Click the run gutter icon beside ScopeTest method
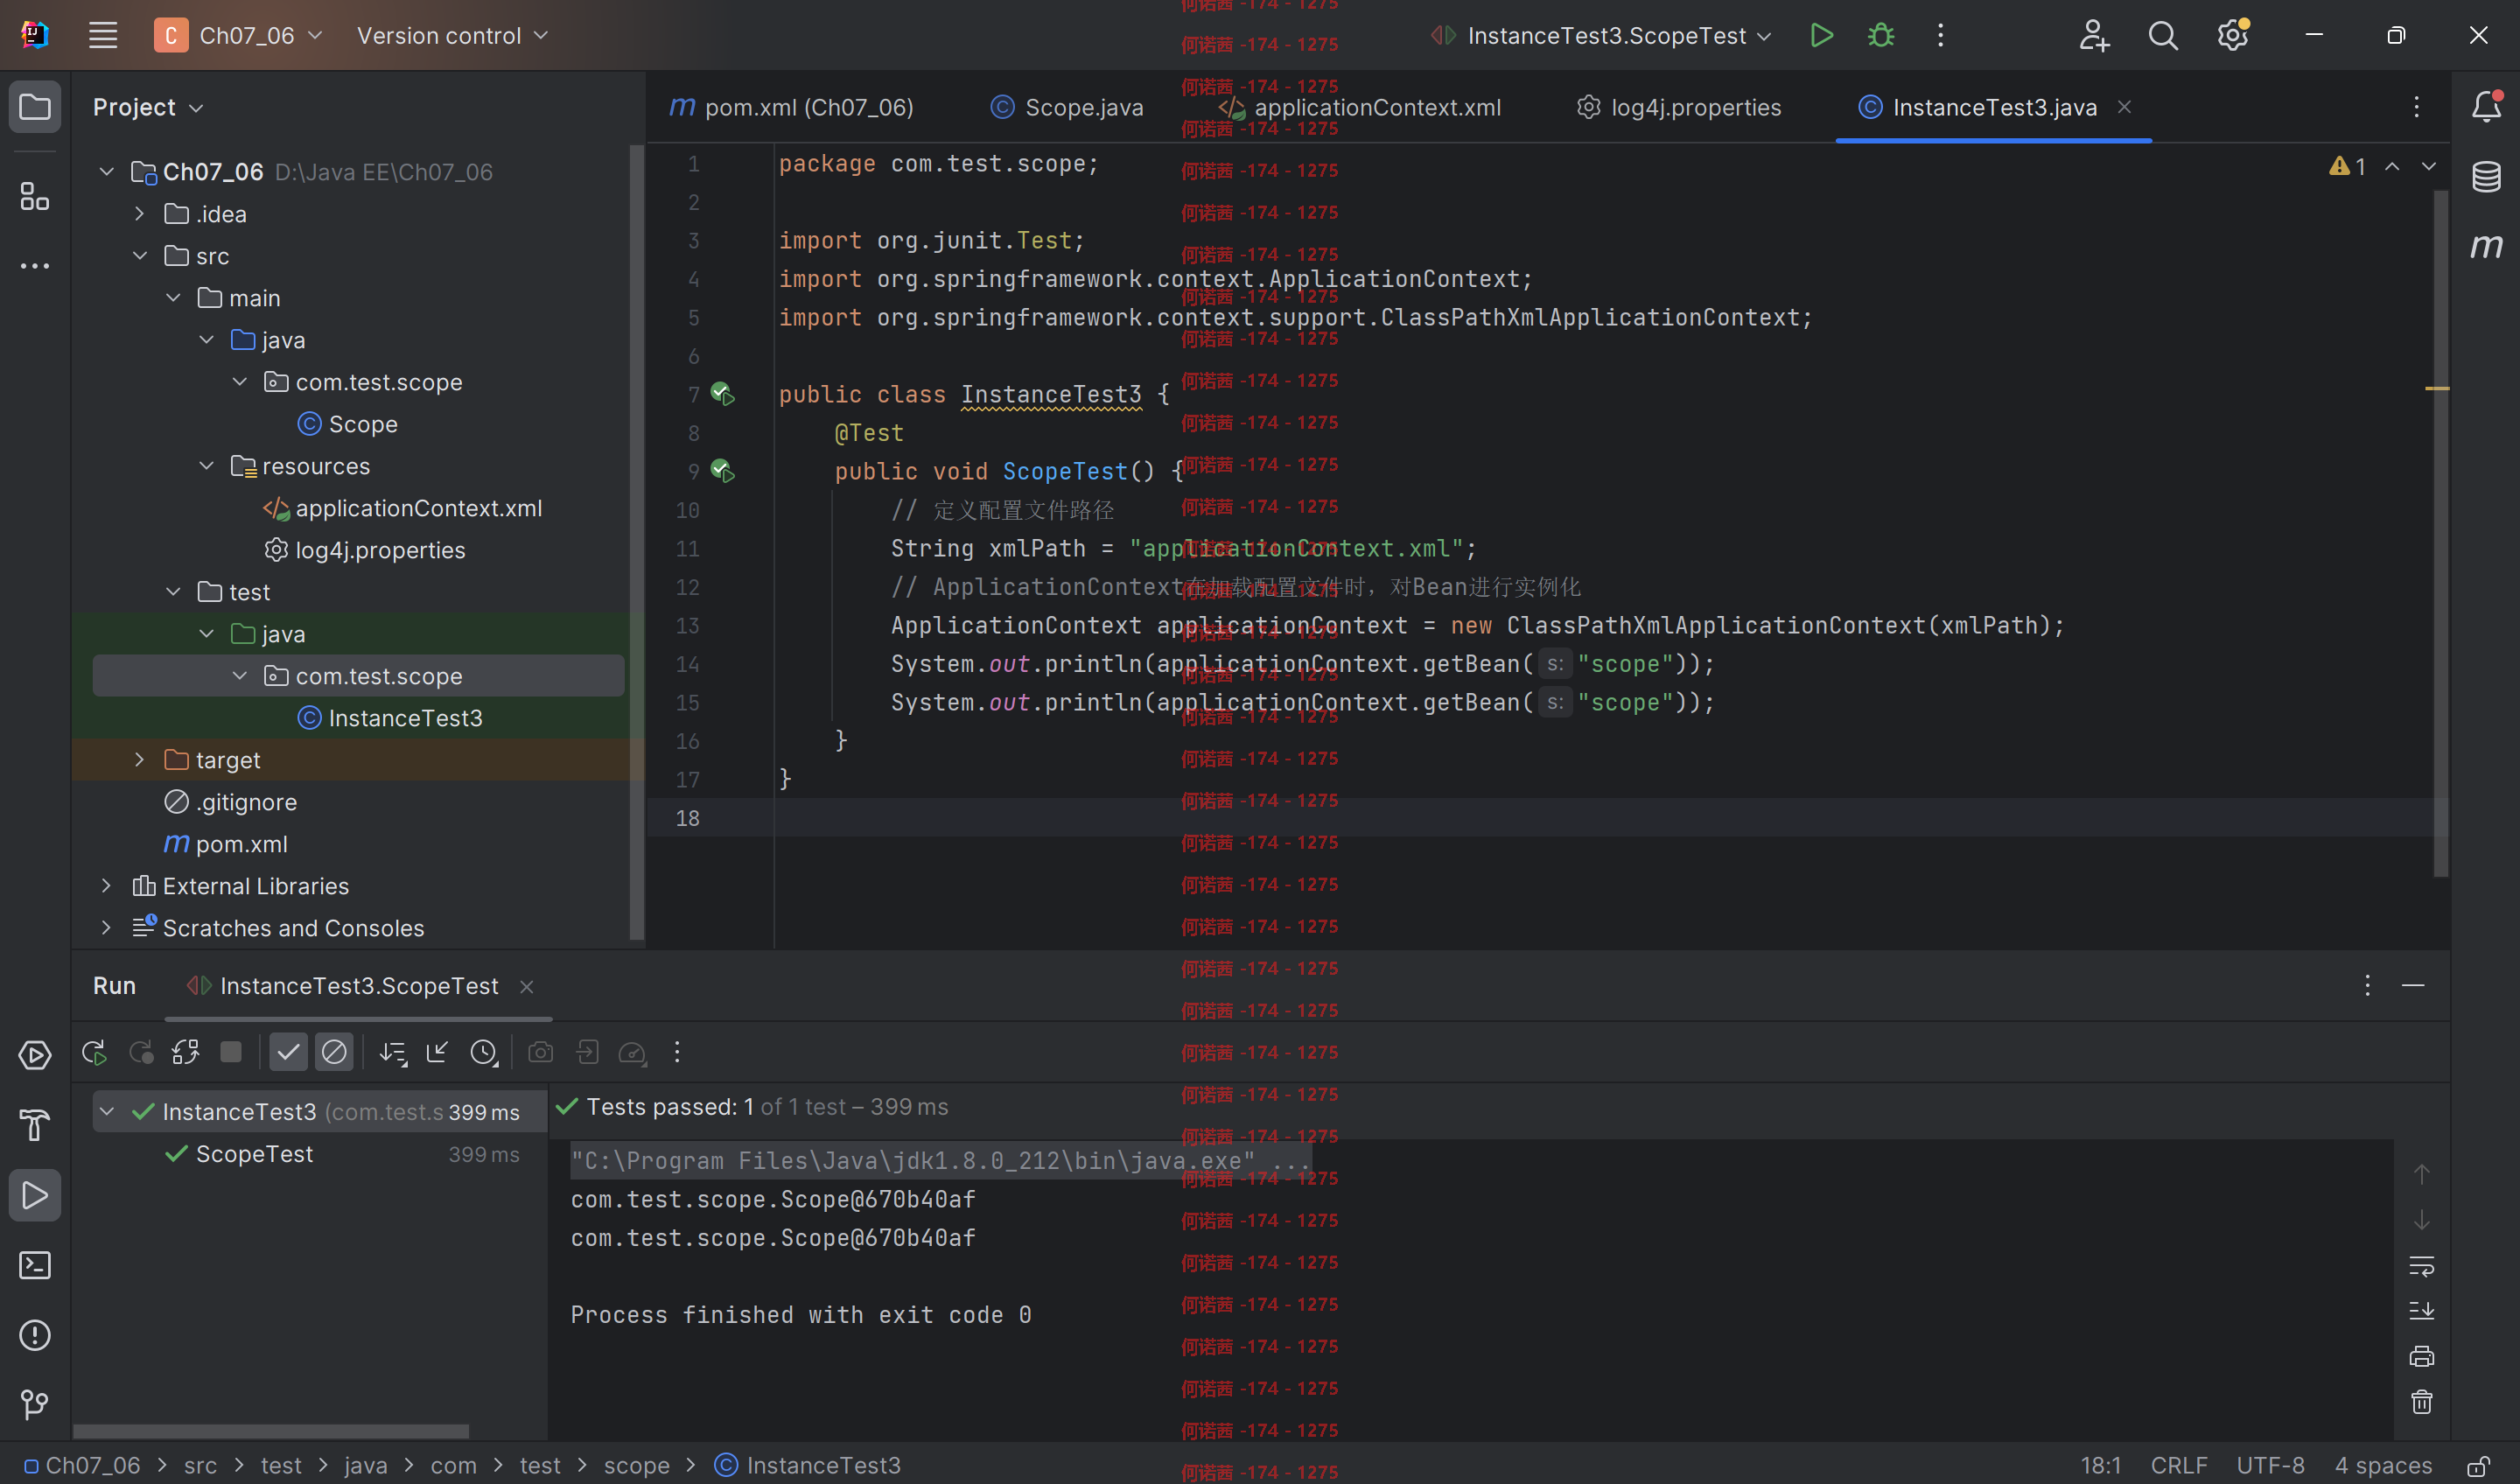 pos(722,471)
